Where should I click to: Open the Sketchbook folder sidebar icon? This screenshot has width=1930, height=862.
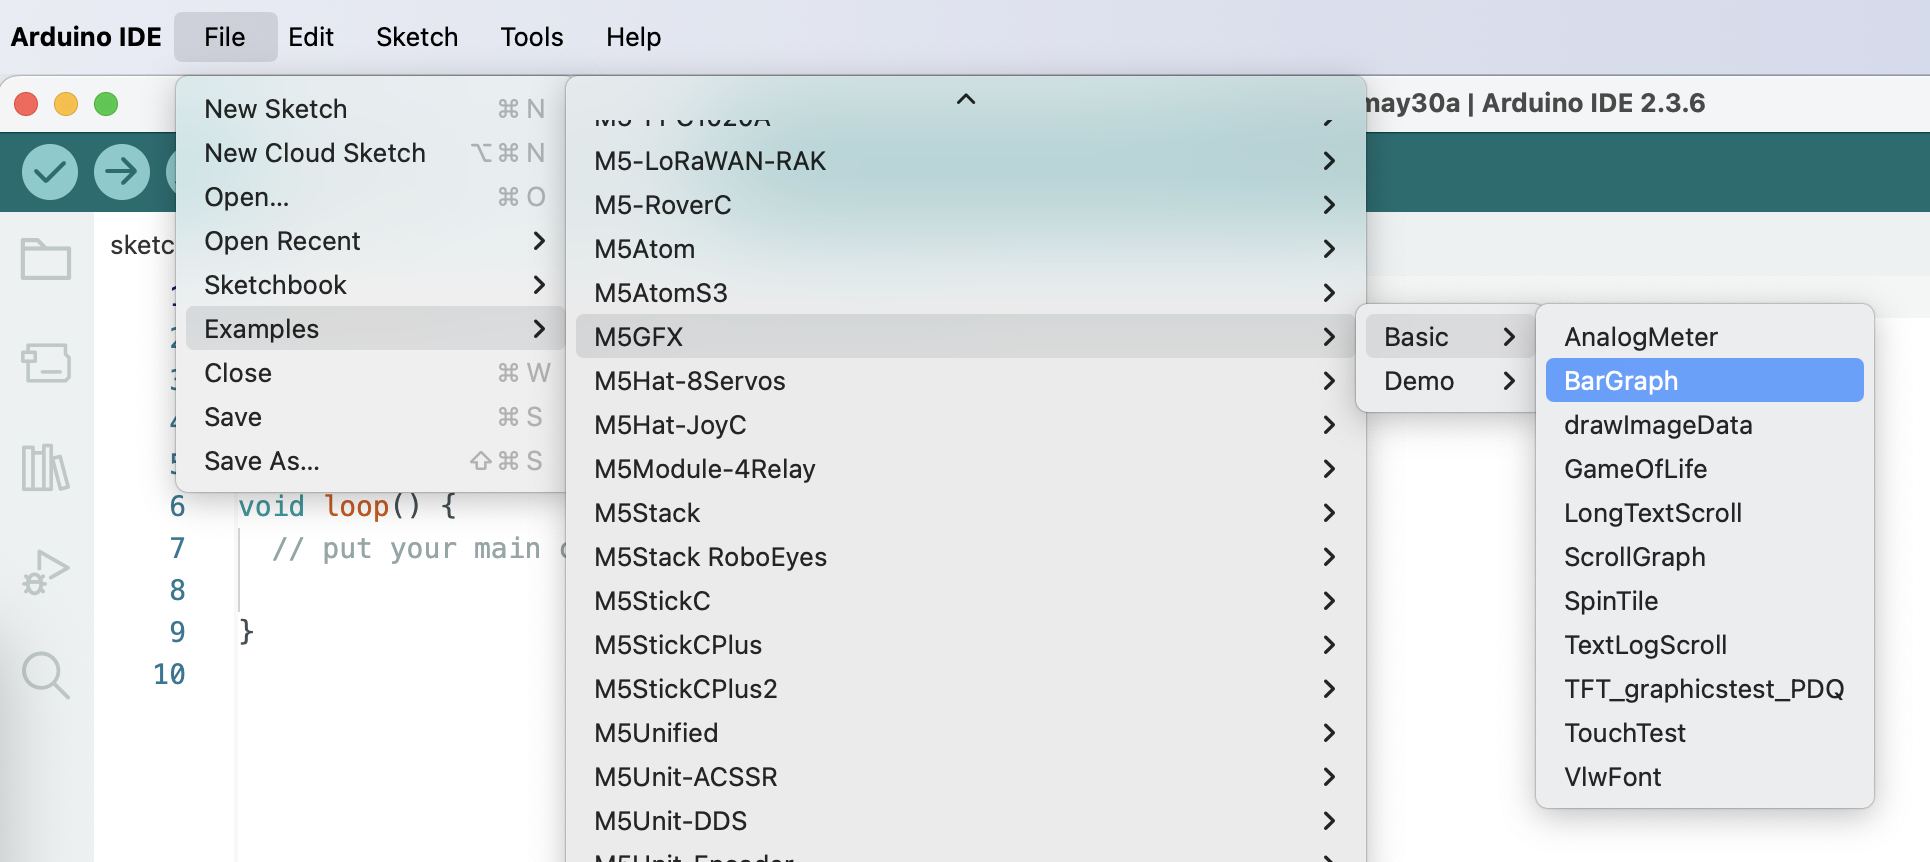click(46, 259)
